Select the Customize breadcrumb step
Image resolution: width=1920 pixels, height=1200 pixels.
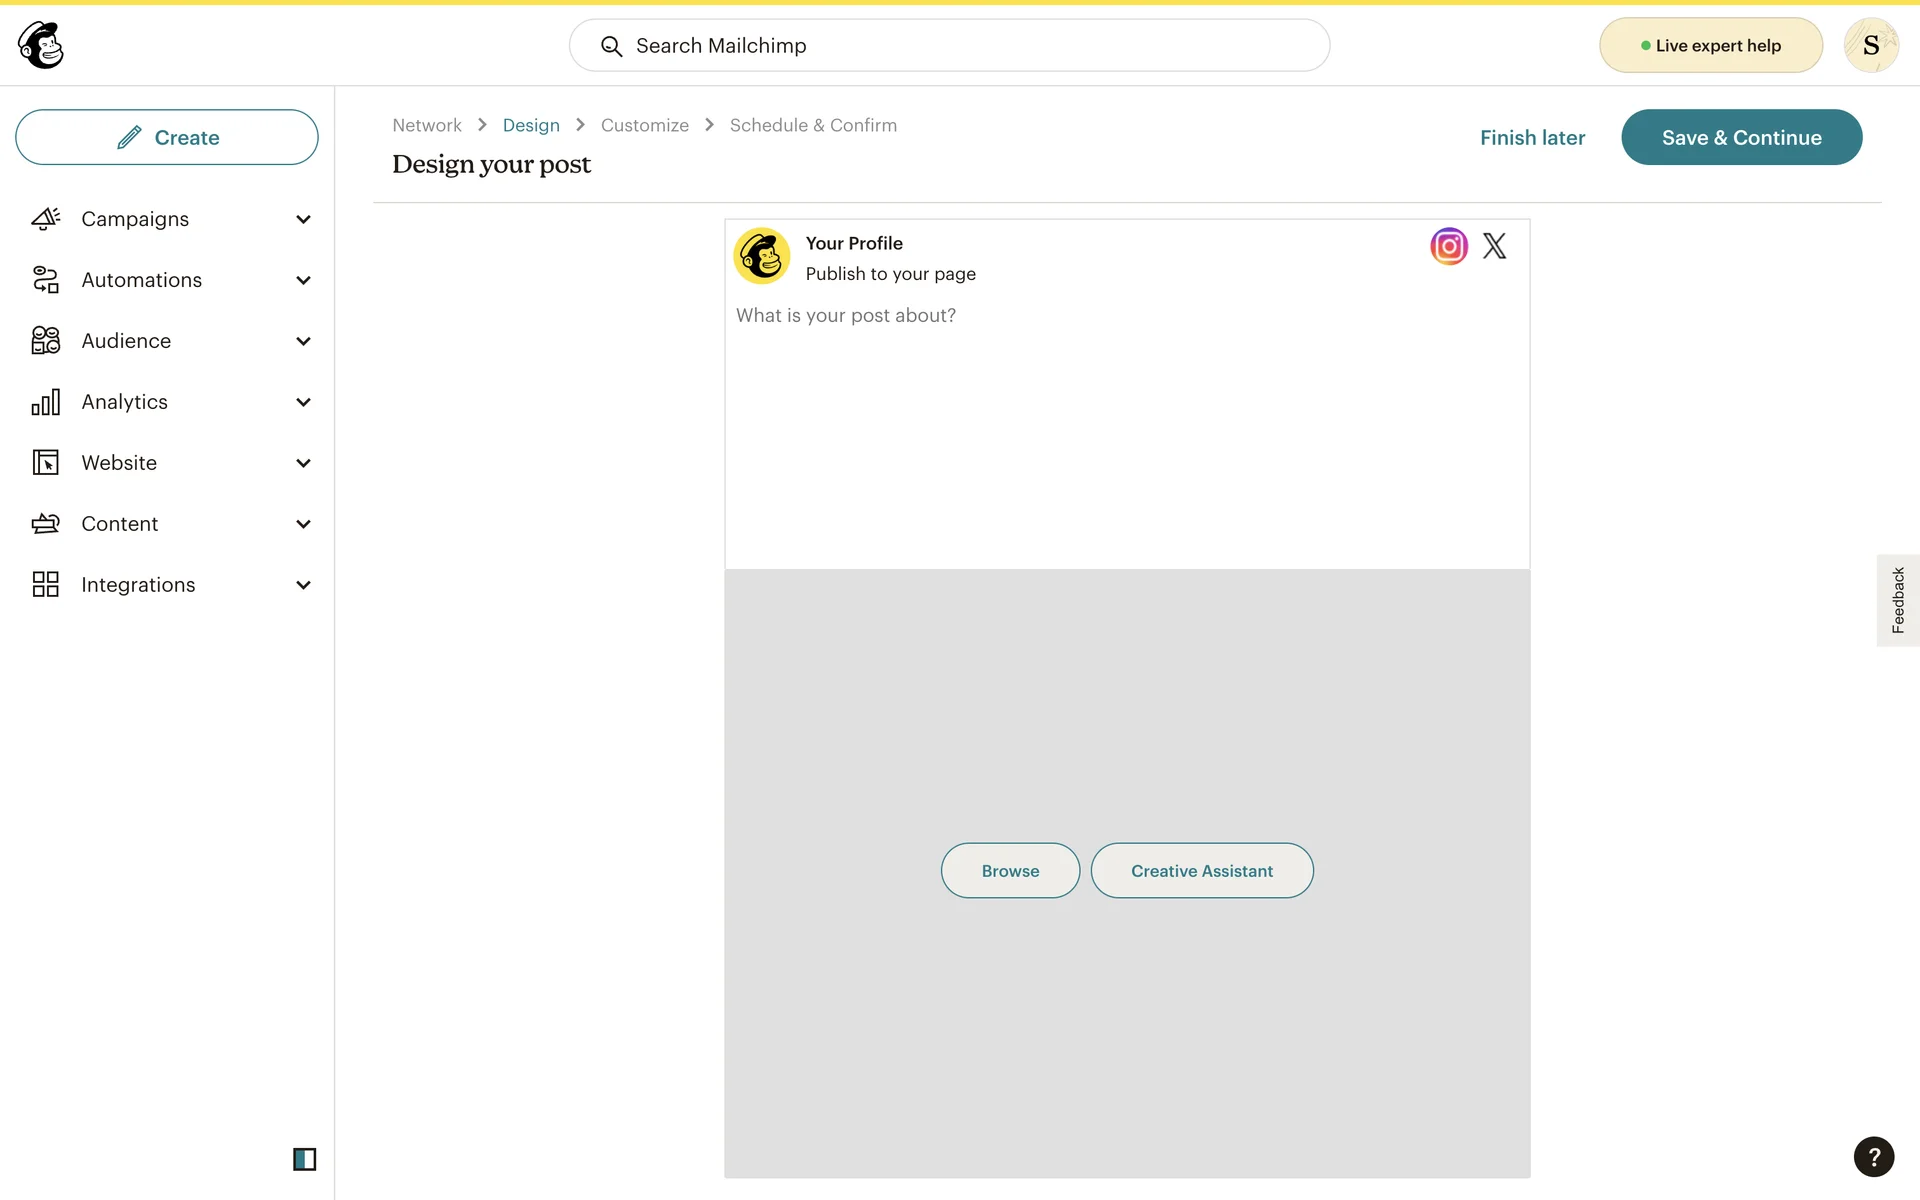tap(644, 125)
